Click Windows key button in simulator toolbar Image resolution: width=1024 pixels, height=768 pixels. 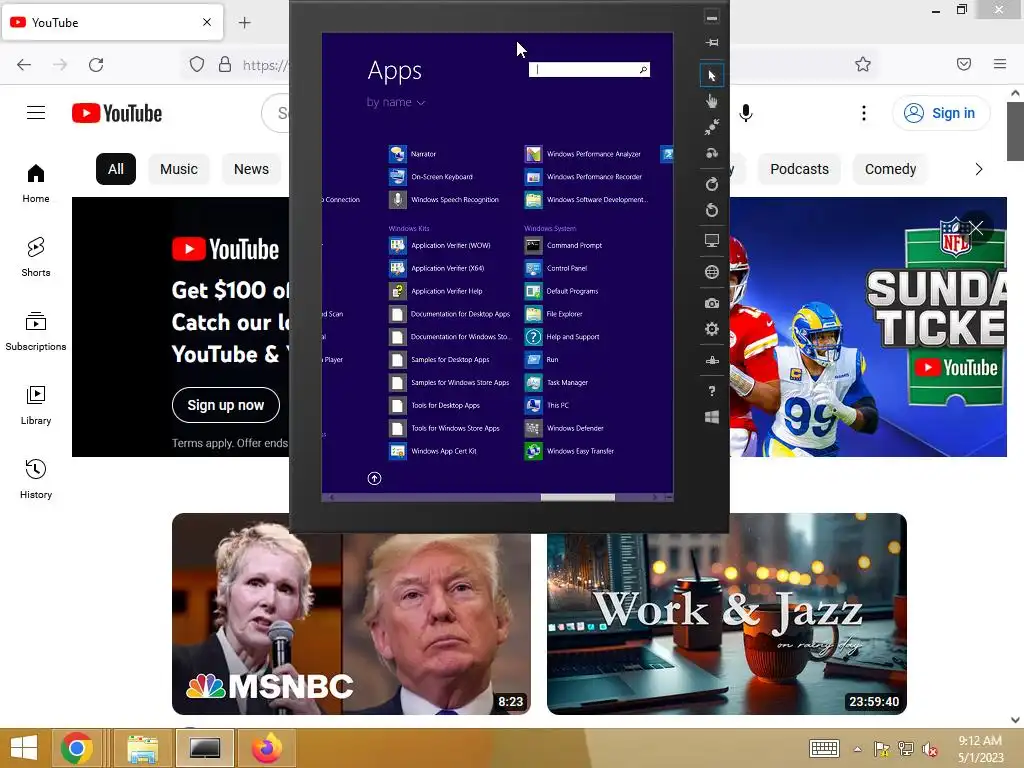click(712, 417)
